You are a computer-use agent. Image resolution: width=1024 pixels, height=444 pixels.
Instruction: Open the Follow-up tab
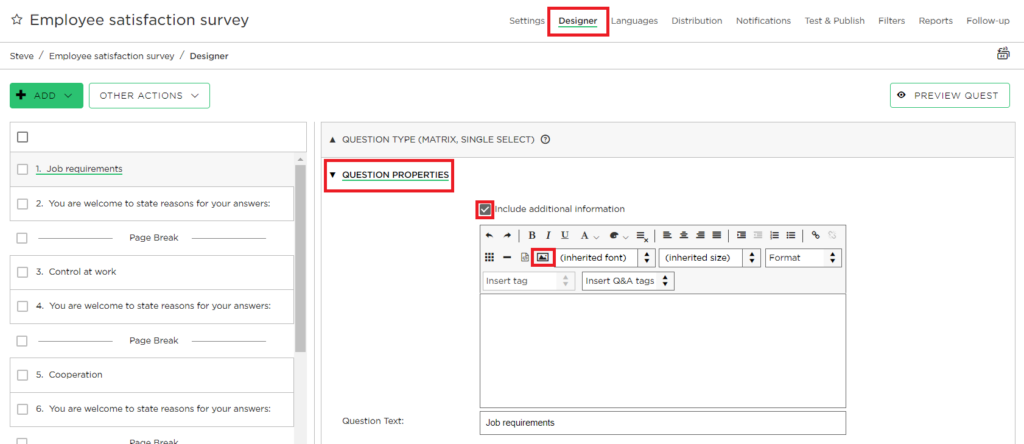click(x=988, y=21)
